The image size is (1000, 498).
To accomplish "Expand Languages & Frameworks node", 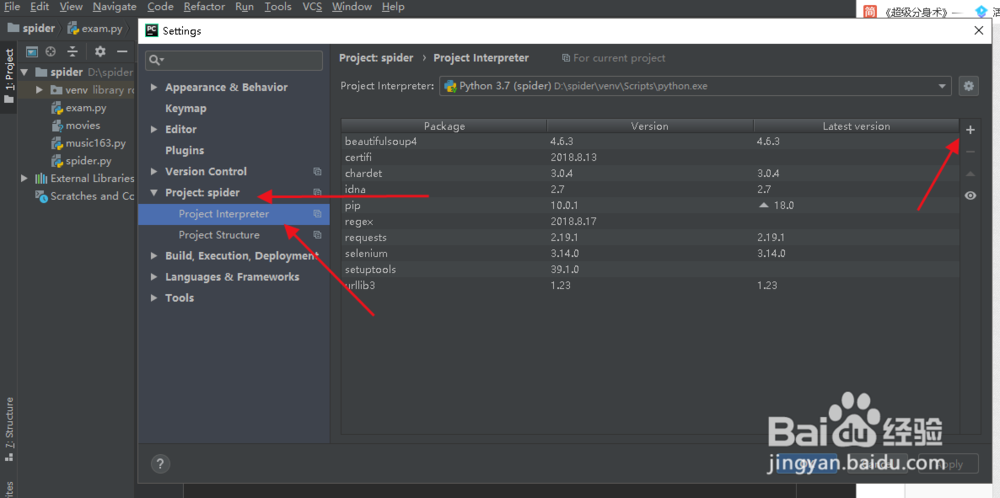I will 154,277.
